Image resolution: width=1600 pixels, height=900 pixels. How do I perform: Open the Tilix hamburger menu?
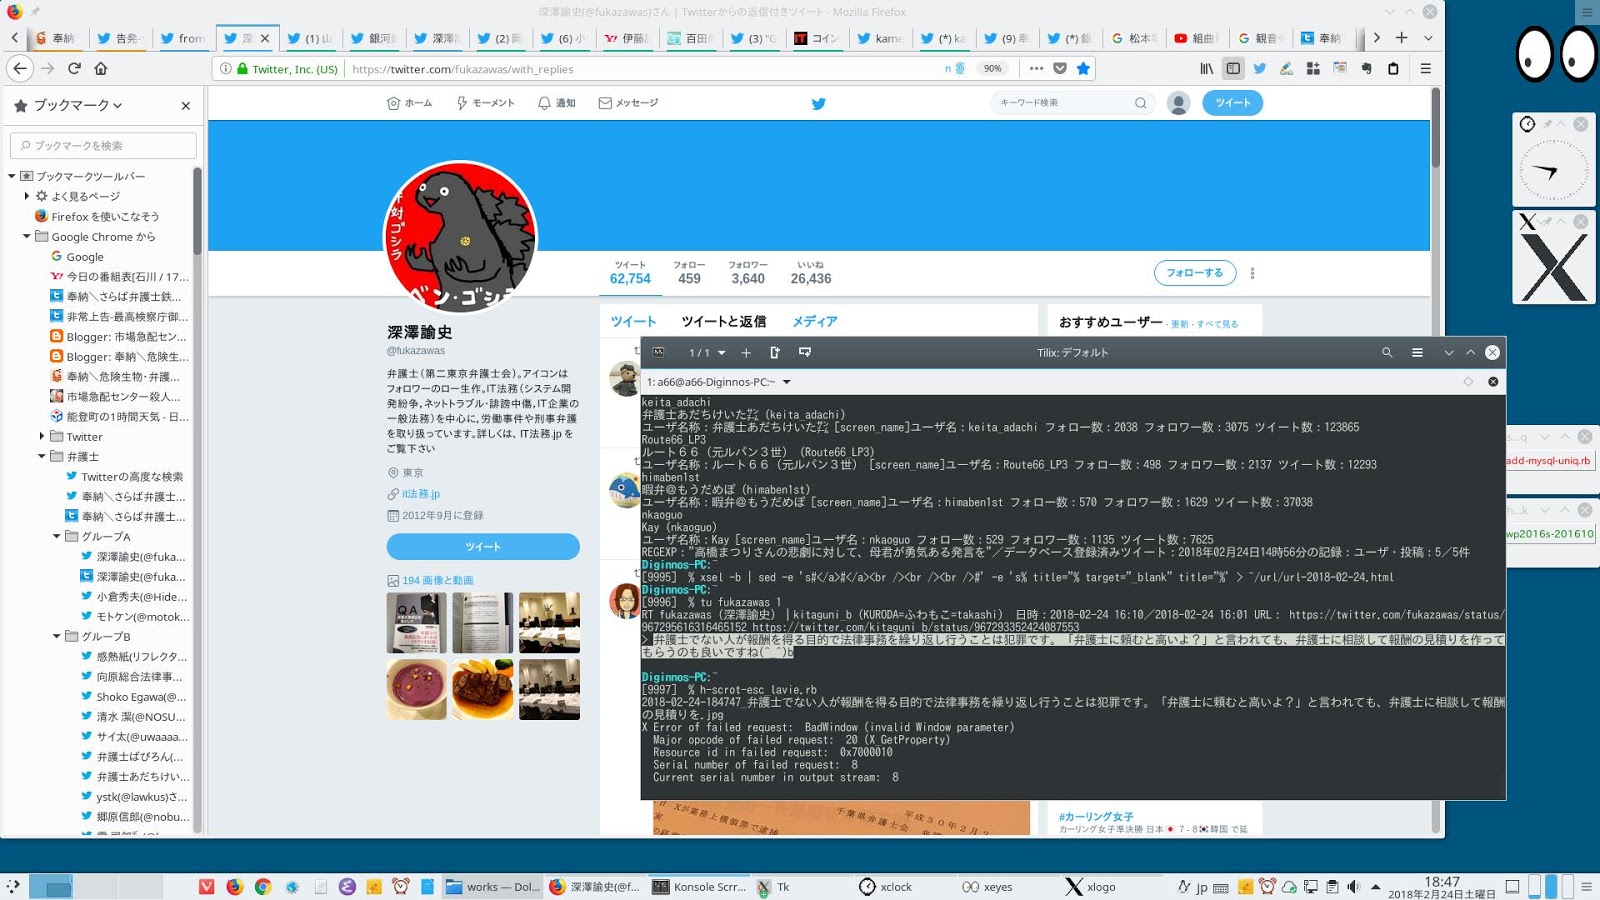[x=1417, y=352]
